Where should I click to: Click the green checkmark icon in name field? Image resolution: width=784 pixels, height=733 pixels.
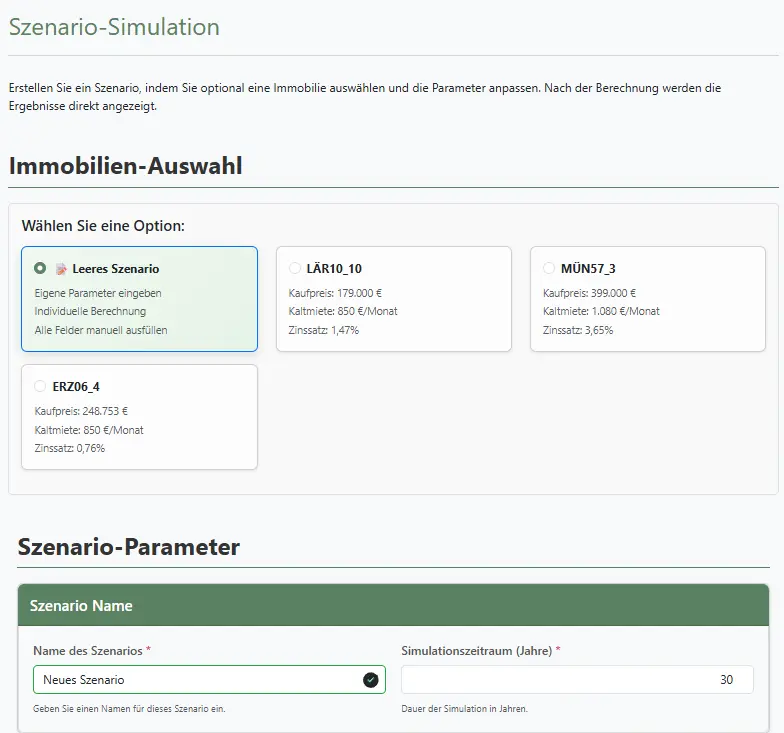point(370,680)
